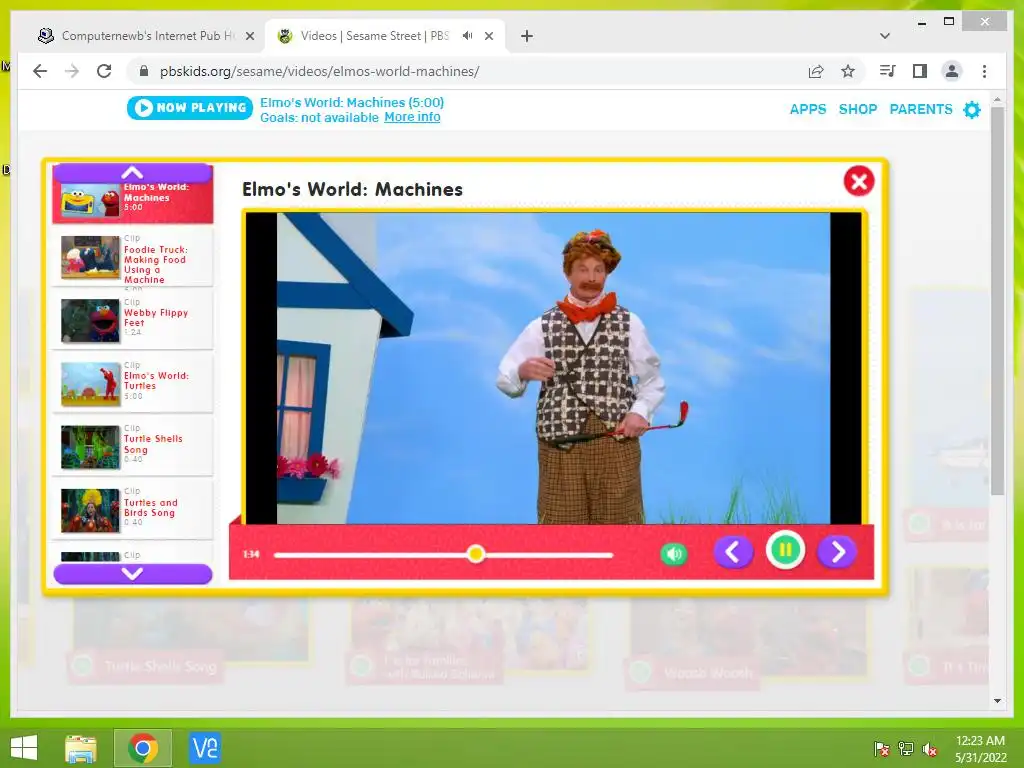Play Turtles and Birds Song clip
The height and width of the screenshot is (768, 1024).
pos(133,509)
